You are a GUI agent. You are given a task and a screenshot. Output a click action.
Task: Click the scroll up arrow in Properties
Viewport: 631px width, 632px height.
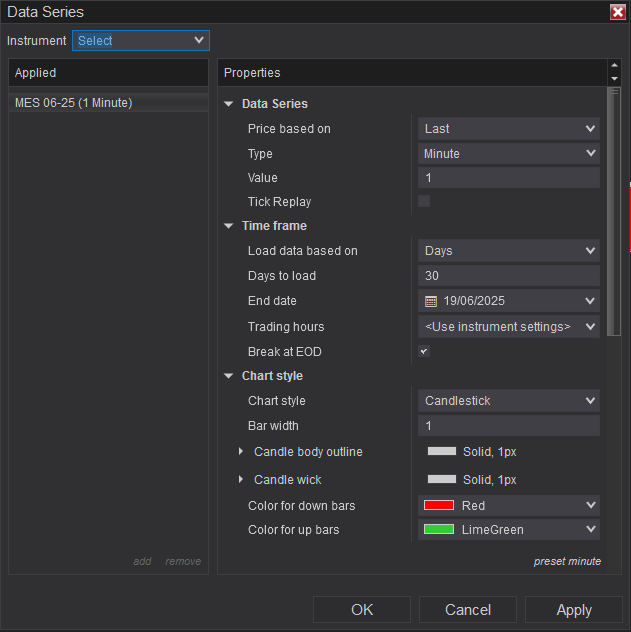[614, 65]
